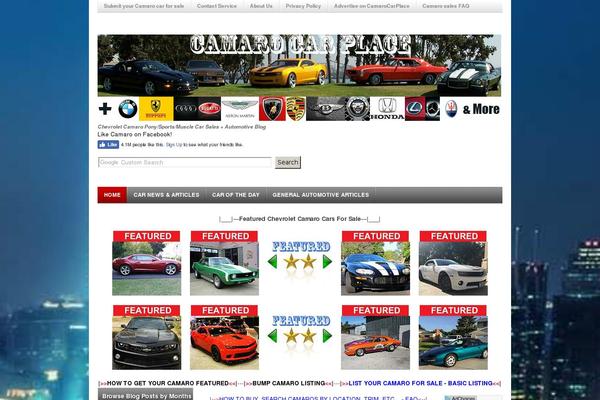Open the About Us page
This screenshot has height=400, width=600.
261,6
